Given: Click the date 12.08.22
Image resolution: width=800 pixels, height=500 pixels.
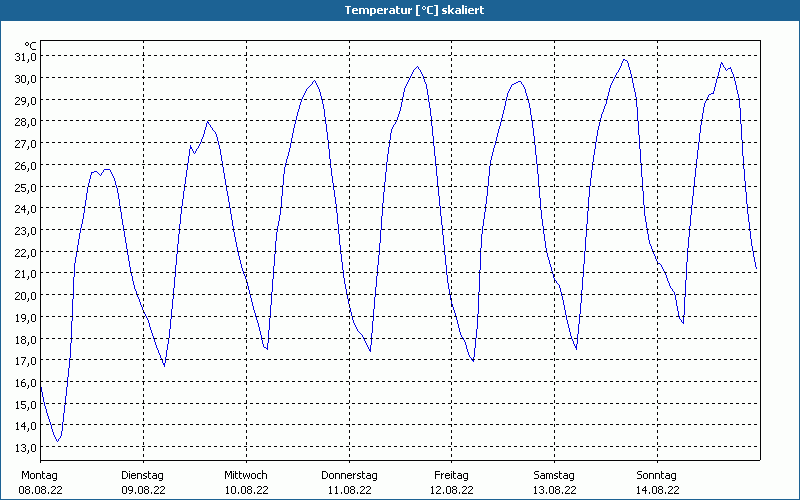Looking at the screenshot, I should [x=452, y=491].
